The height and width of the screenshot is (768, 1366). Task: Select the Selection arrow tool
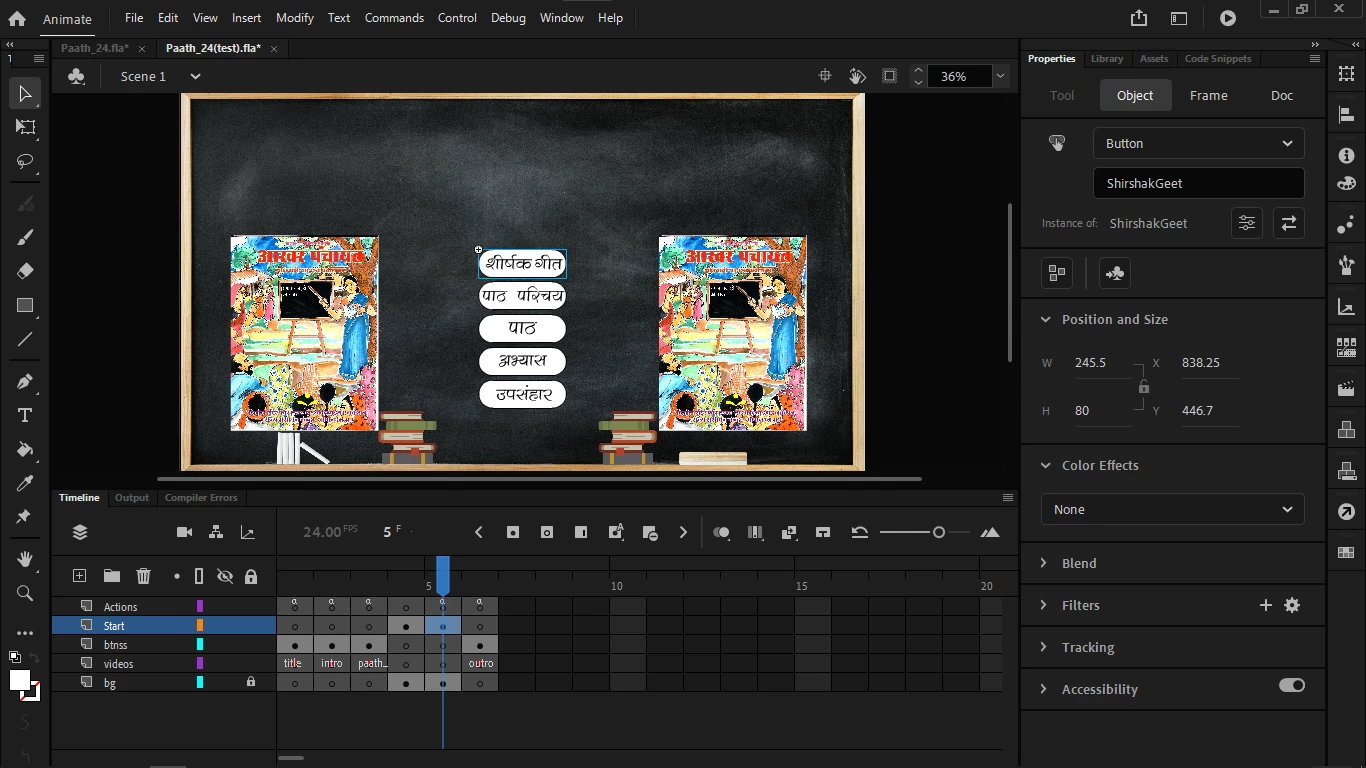[x=25, y=94]
